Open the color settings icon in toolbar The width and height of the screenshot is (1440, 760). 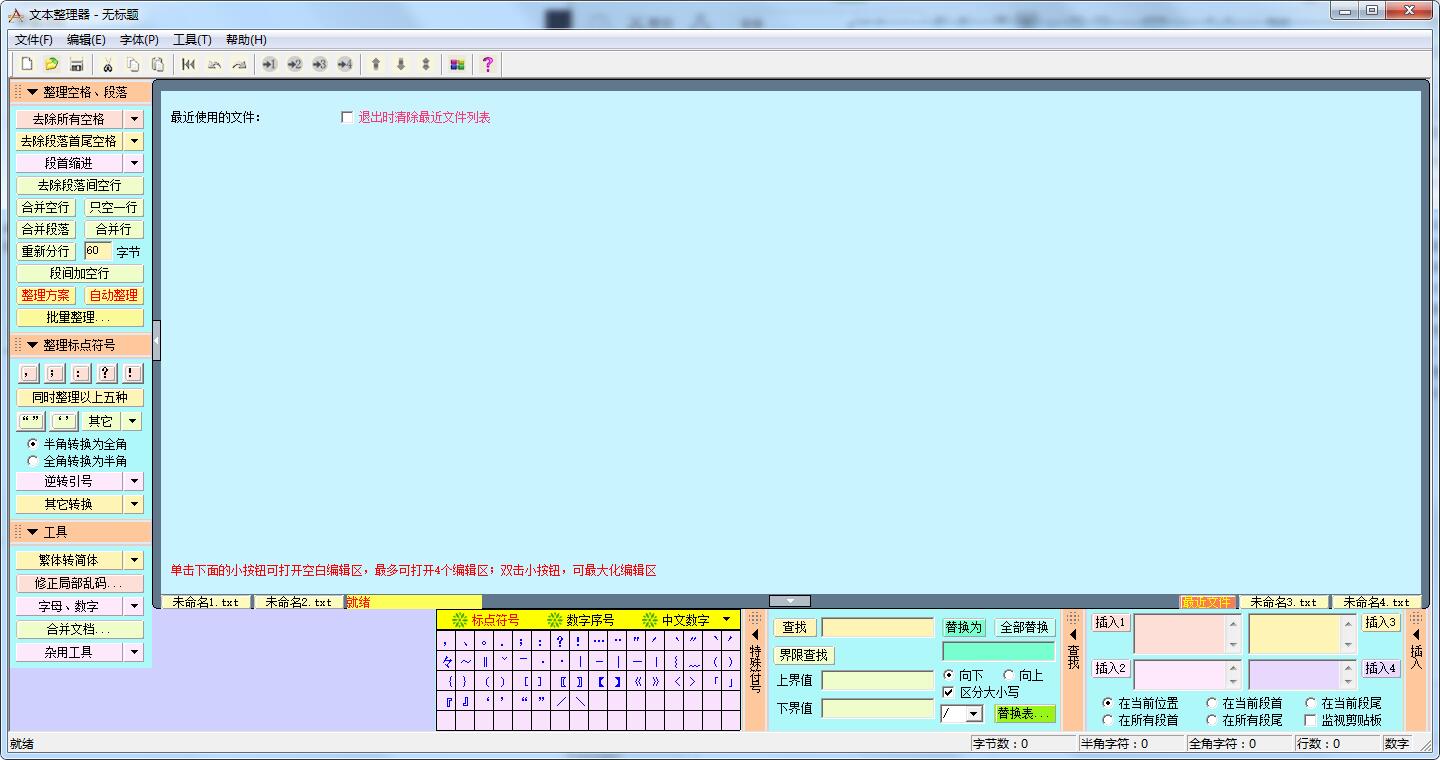click(x=457, y=64)
